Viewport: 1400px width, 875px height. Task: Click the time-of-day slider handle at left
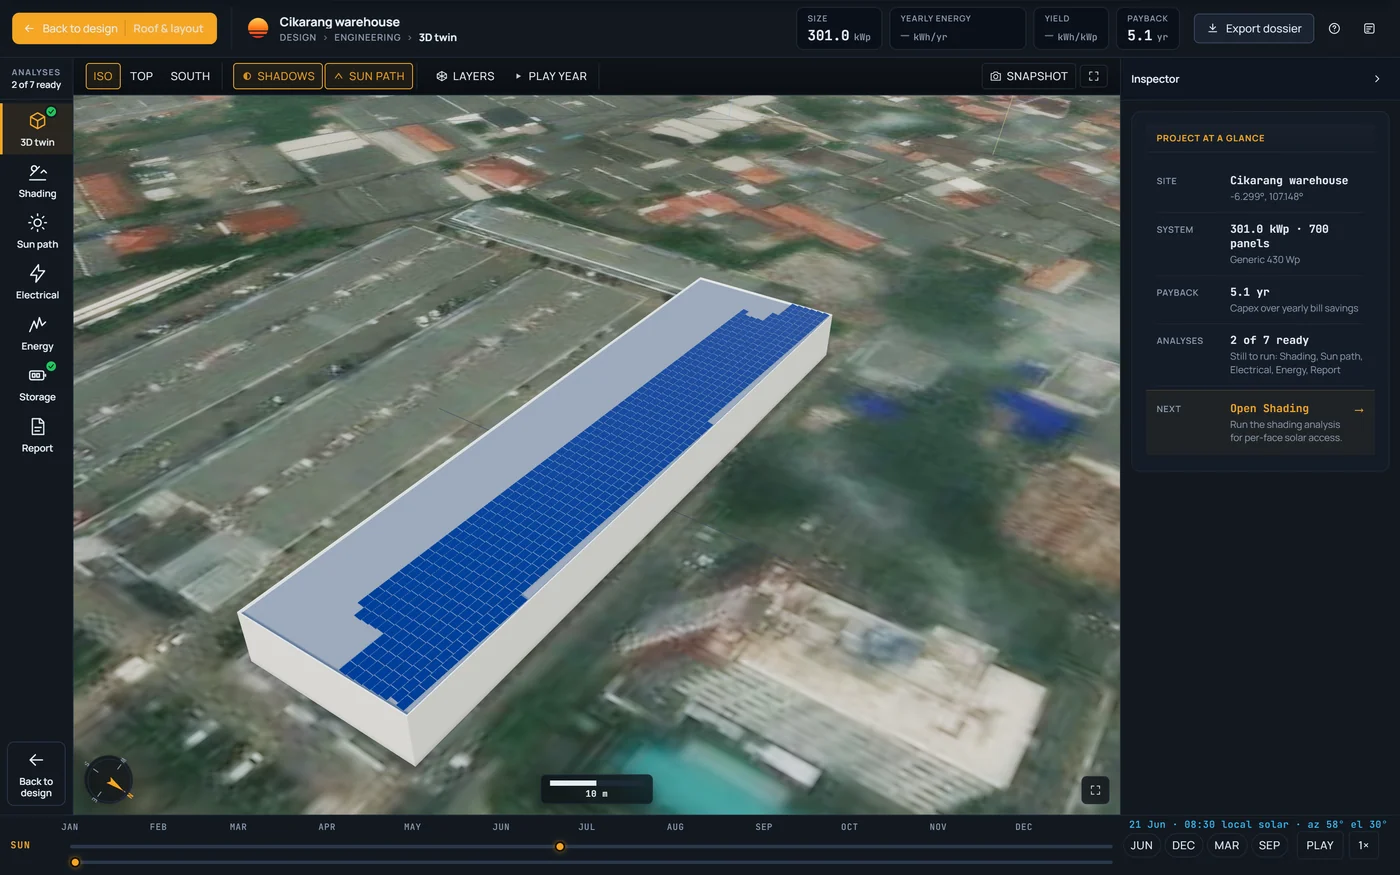tap(75, 862)
